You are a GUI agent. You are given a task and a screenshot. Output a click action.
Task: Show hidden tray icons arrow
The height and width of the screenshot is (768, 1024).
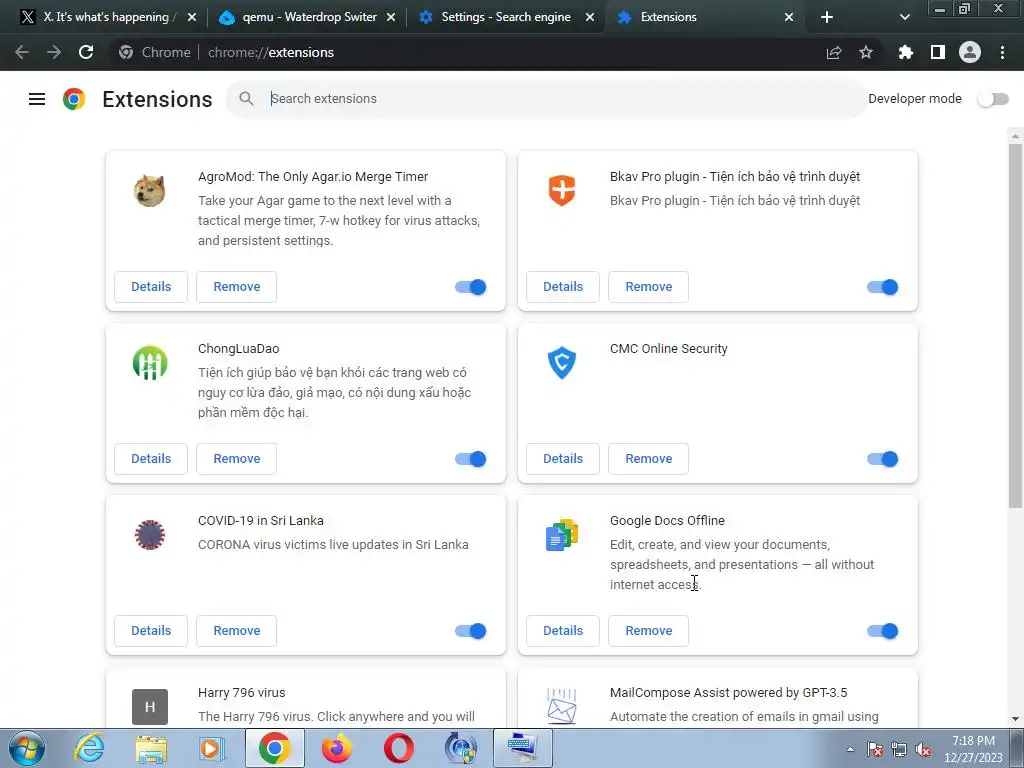coord(850,750)
